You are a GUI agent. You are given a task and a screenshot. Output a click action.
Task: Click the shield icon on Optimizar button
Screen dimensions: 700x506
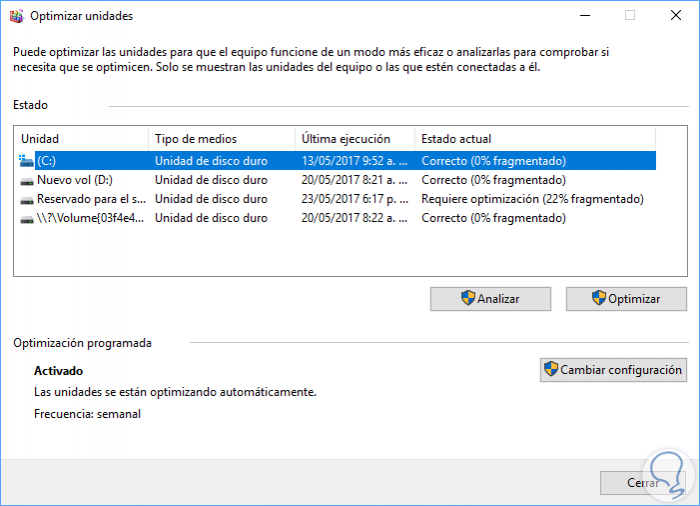(x=599, y=298)
